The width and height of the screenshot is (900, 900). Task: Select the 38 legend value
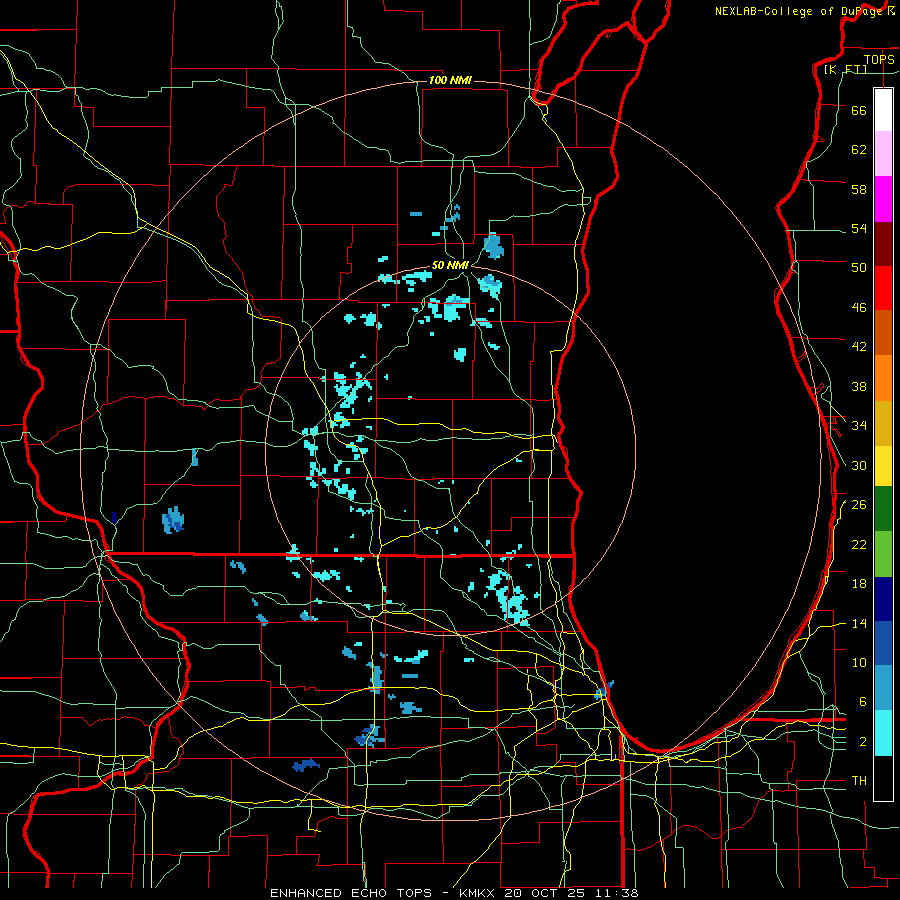point(859,386)
